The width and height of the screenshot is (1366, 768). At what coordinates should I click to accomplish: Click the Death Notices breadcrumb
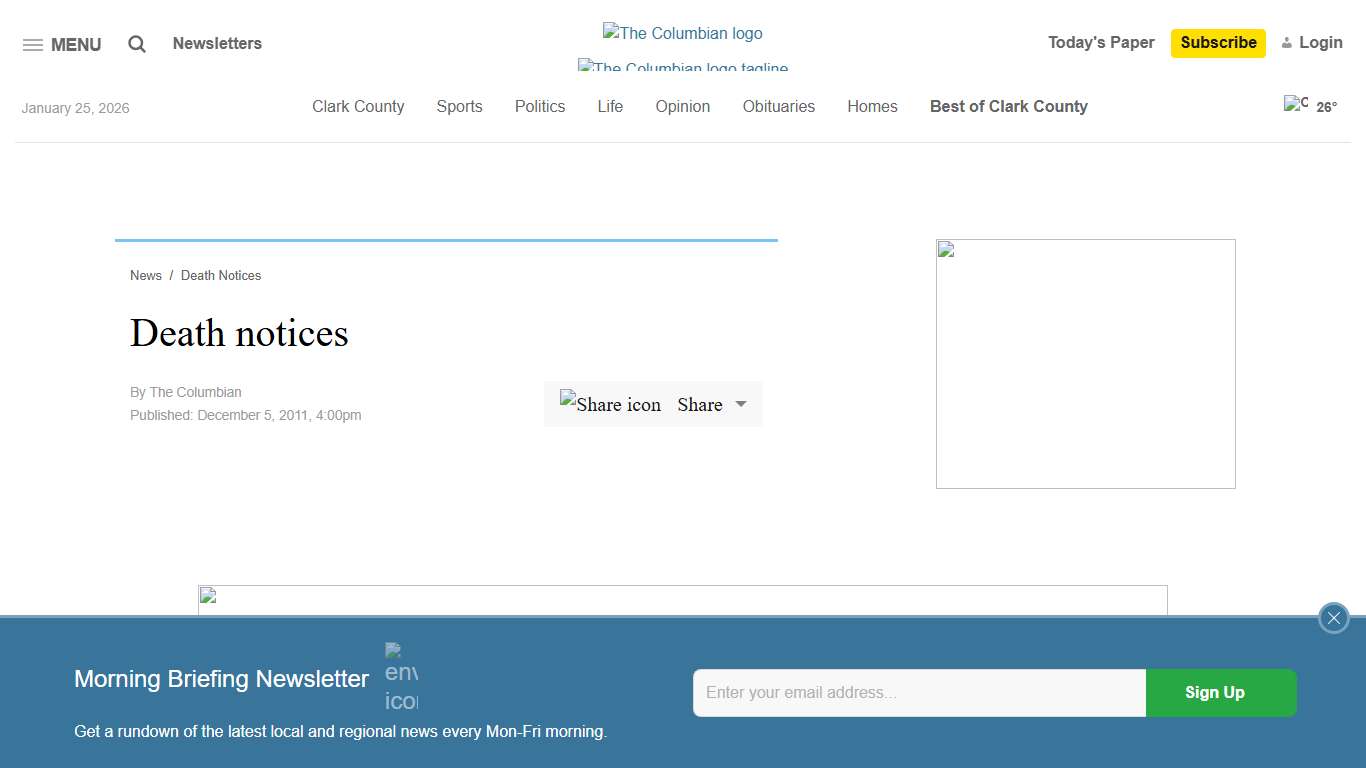221,275
